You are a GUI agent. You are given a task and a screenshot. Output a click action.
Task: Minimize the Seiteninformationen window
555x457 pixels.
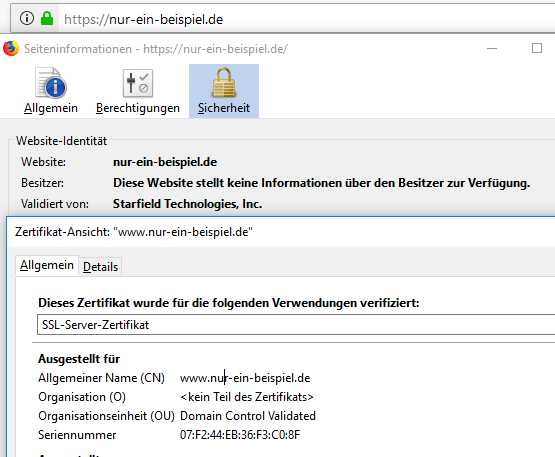[x=492, y=48]
